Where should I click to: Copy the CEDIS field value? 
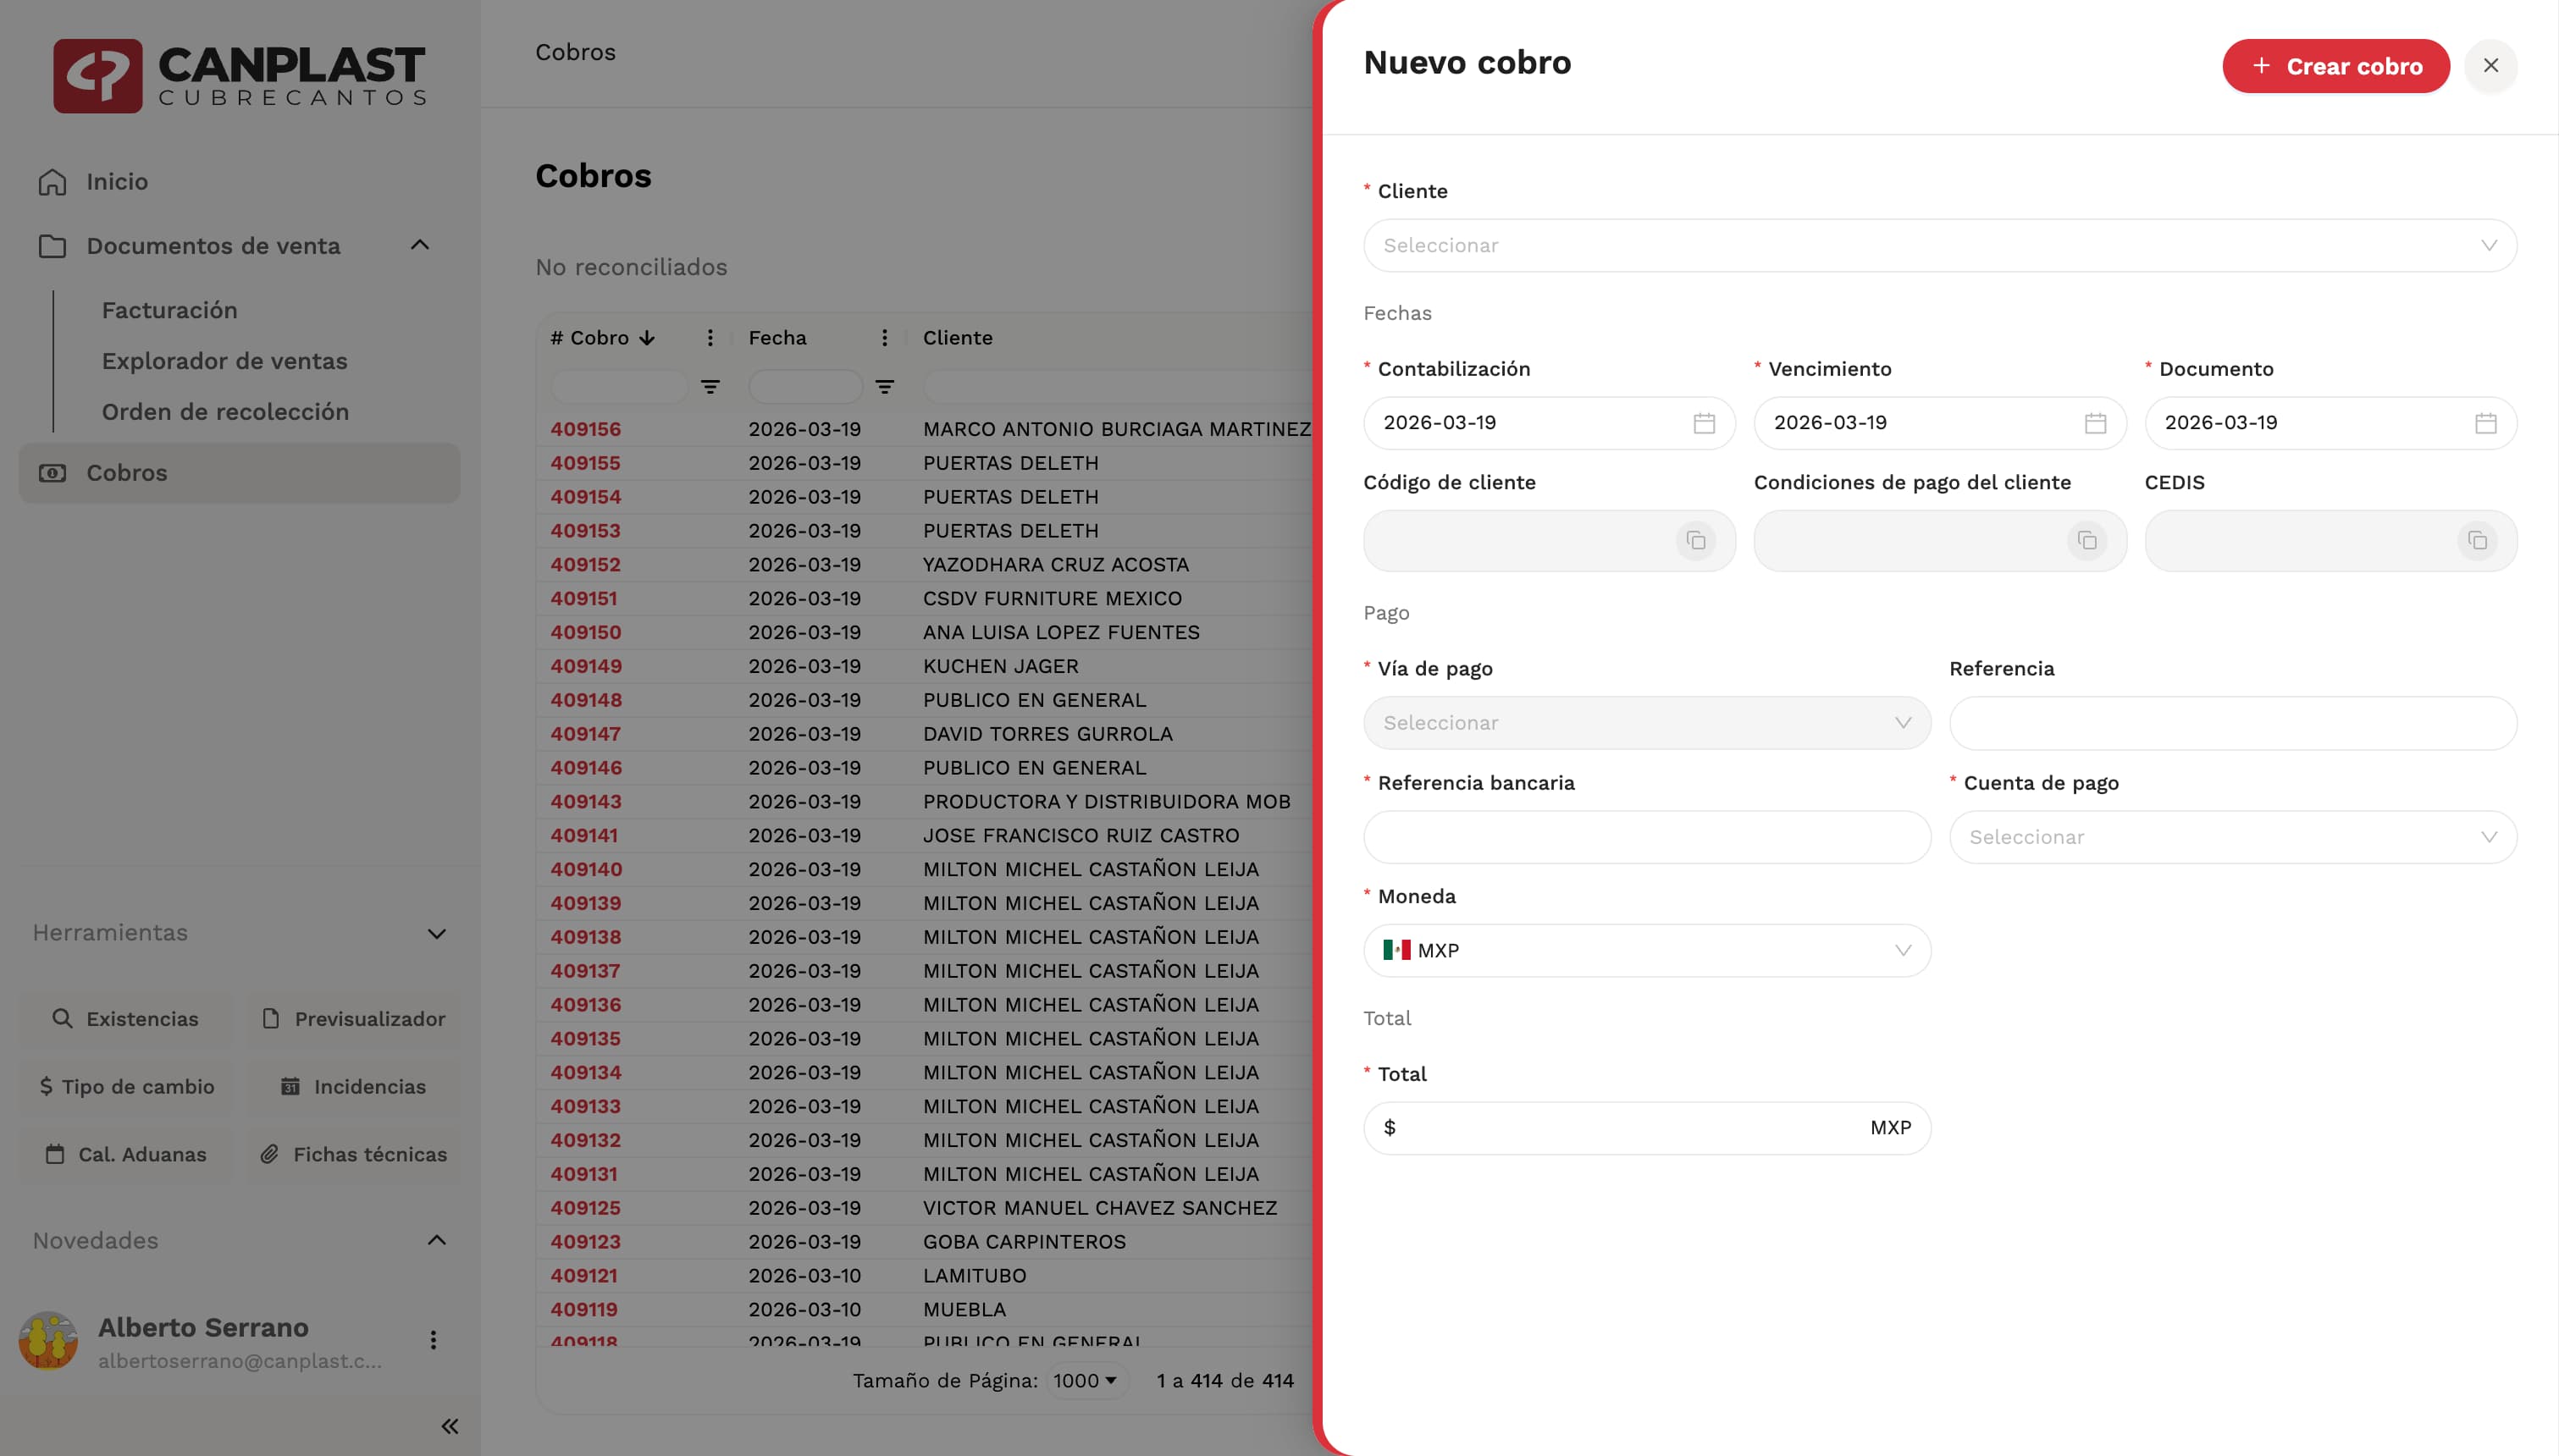(x=2477, y=541)
